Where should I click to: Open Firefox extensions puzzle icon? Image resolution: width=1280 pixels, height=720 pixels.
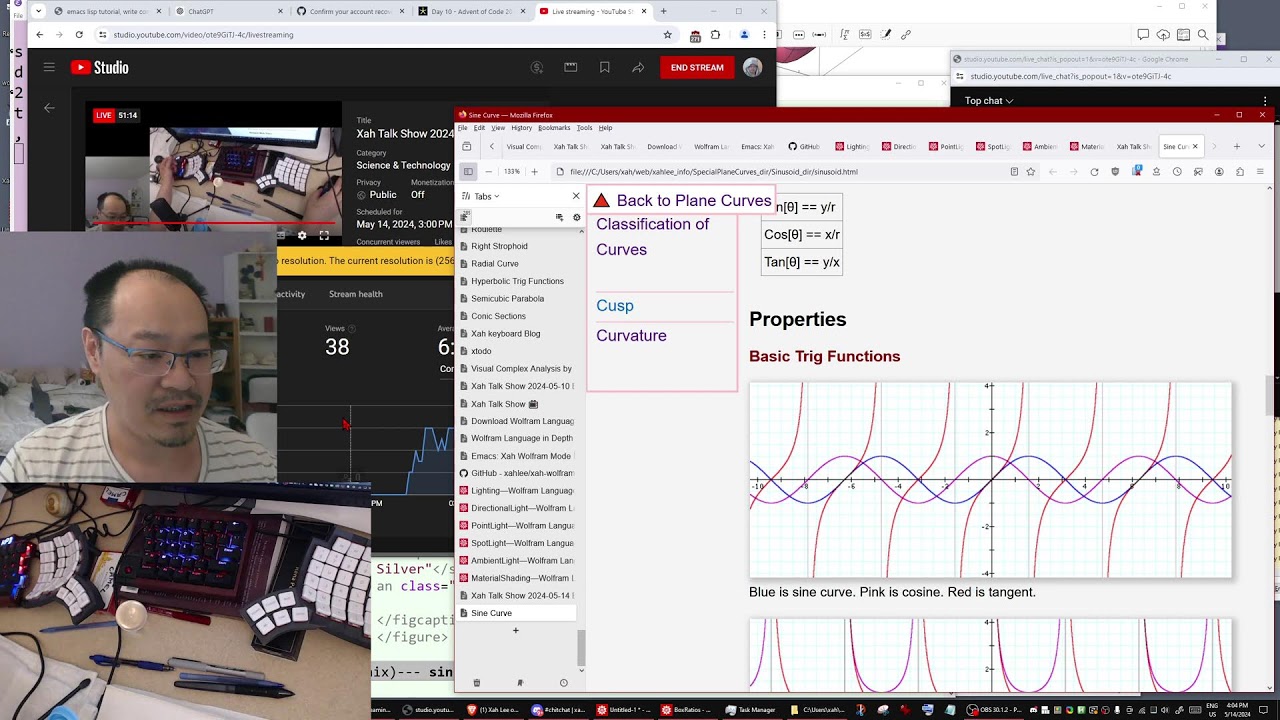click(1240, 171)
